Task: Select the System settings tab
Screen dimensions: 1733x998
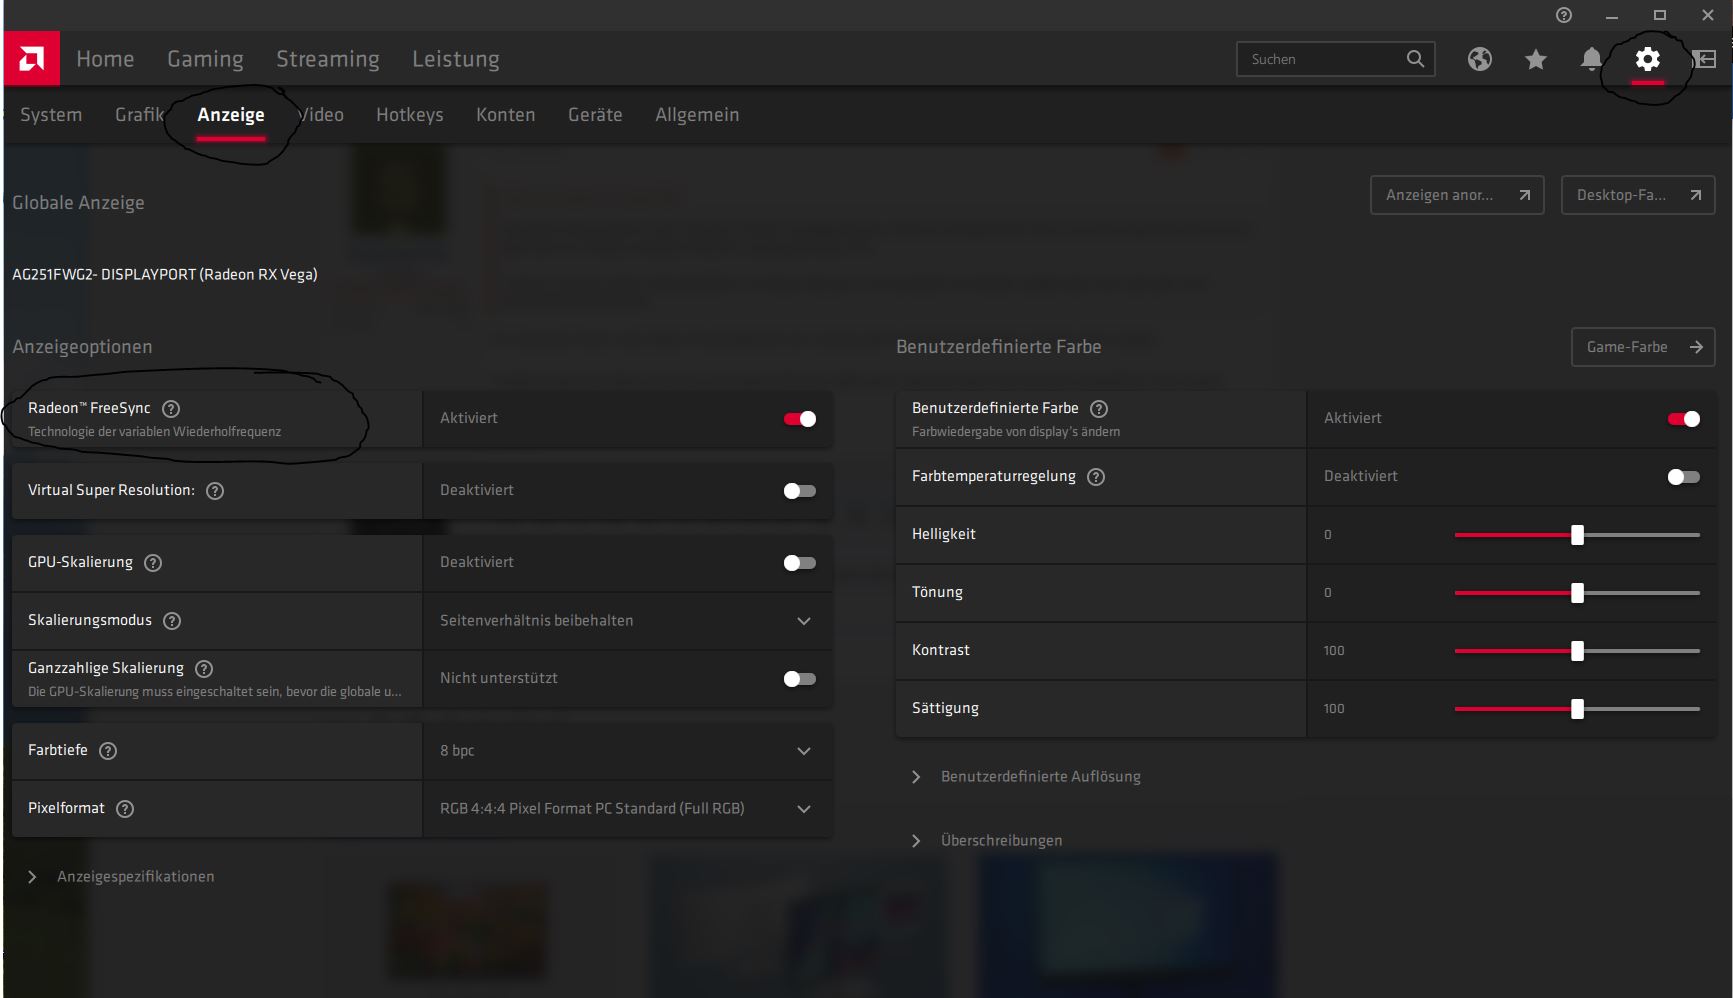Action: click(x=51, y=115)
